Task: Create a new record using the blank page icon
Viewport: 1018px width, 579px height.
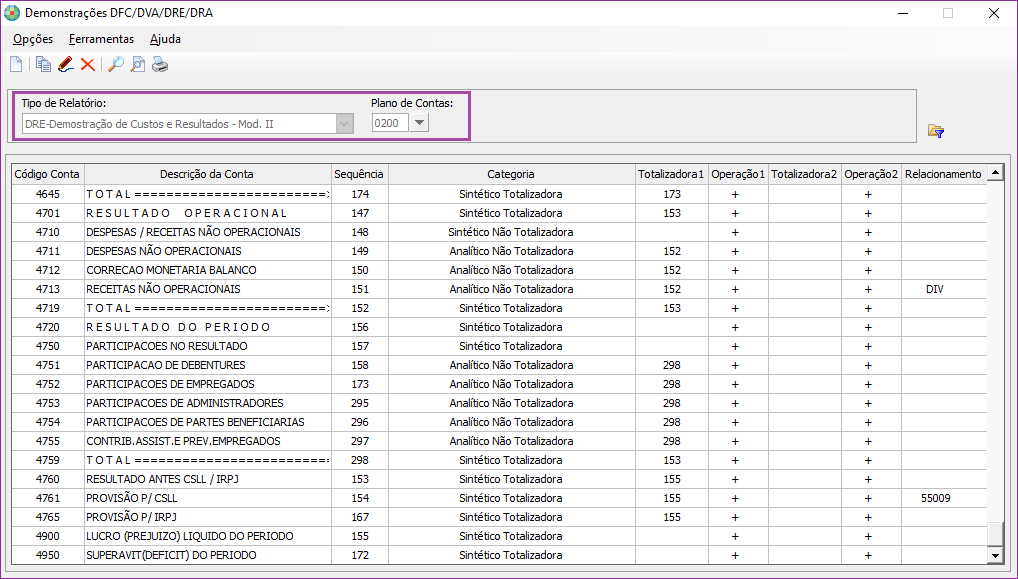Action: click(x=15, y=63)
